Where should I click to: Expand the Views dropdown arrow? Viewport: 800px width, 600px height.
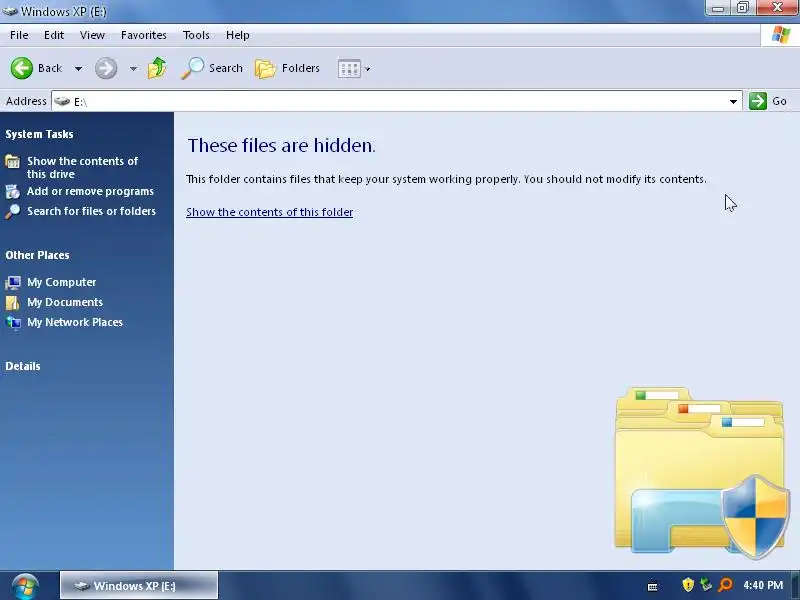click(x=367, y=69)
